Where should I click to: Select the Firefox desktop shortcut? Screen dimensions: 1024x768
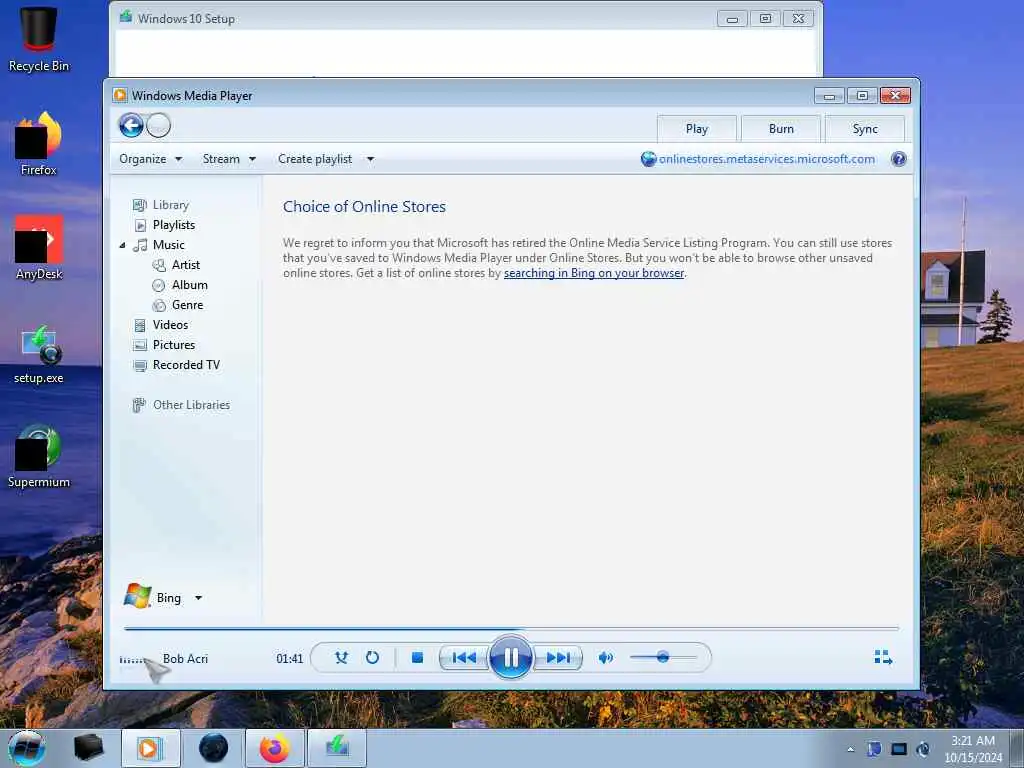coord(39,144)
